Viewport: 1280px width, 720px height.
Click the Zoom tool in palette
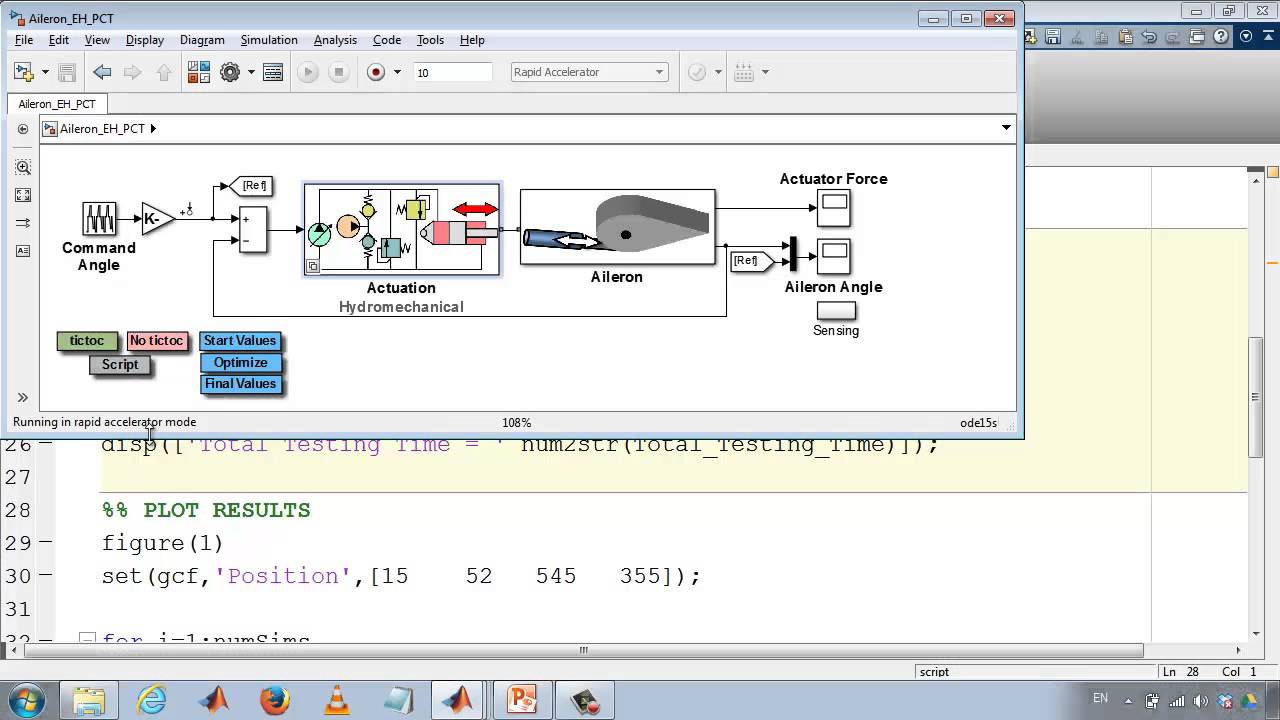[x=23, y=167]
